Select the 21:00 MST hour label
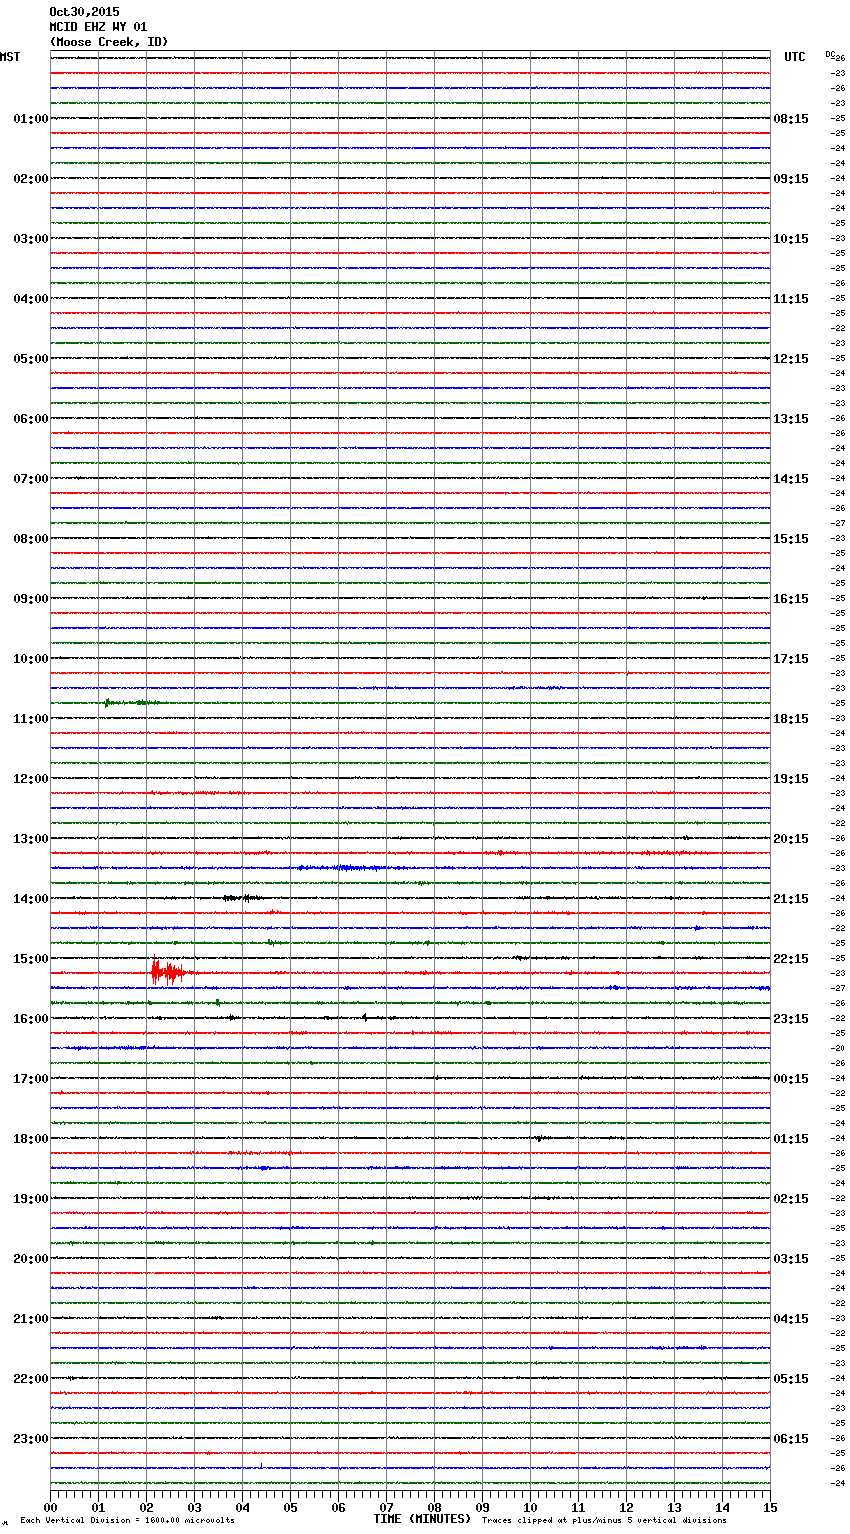The image size is (850, 1534). 31,1319
